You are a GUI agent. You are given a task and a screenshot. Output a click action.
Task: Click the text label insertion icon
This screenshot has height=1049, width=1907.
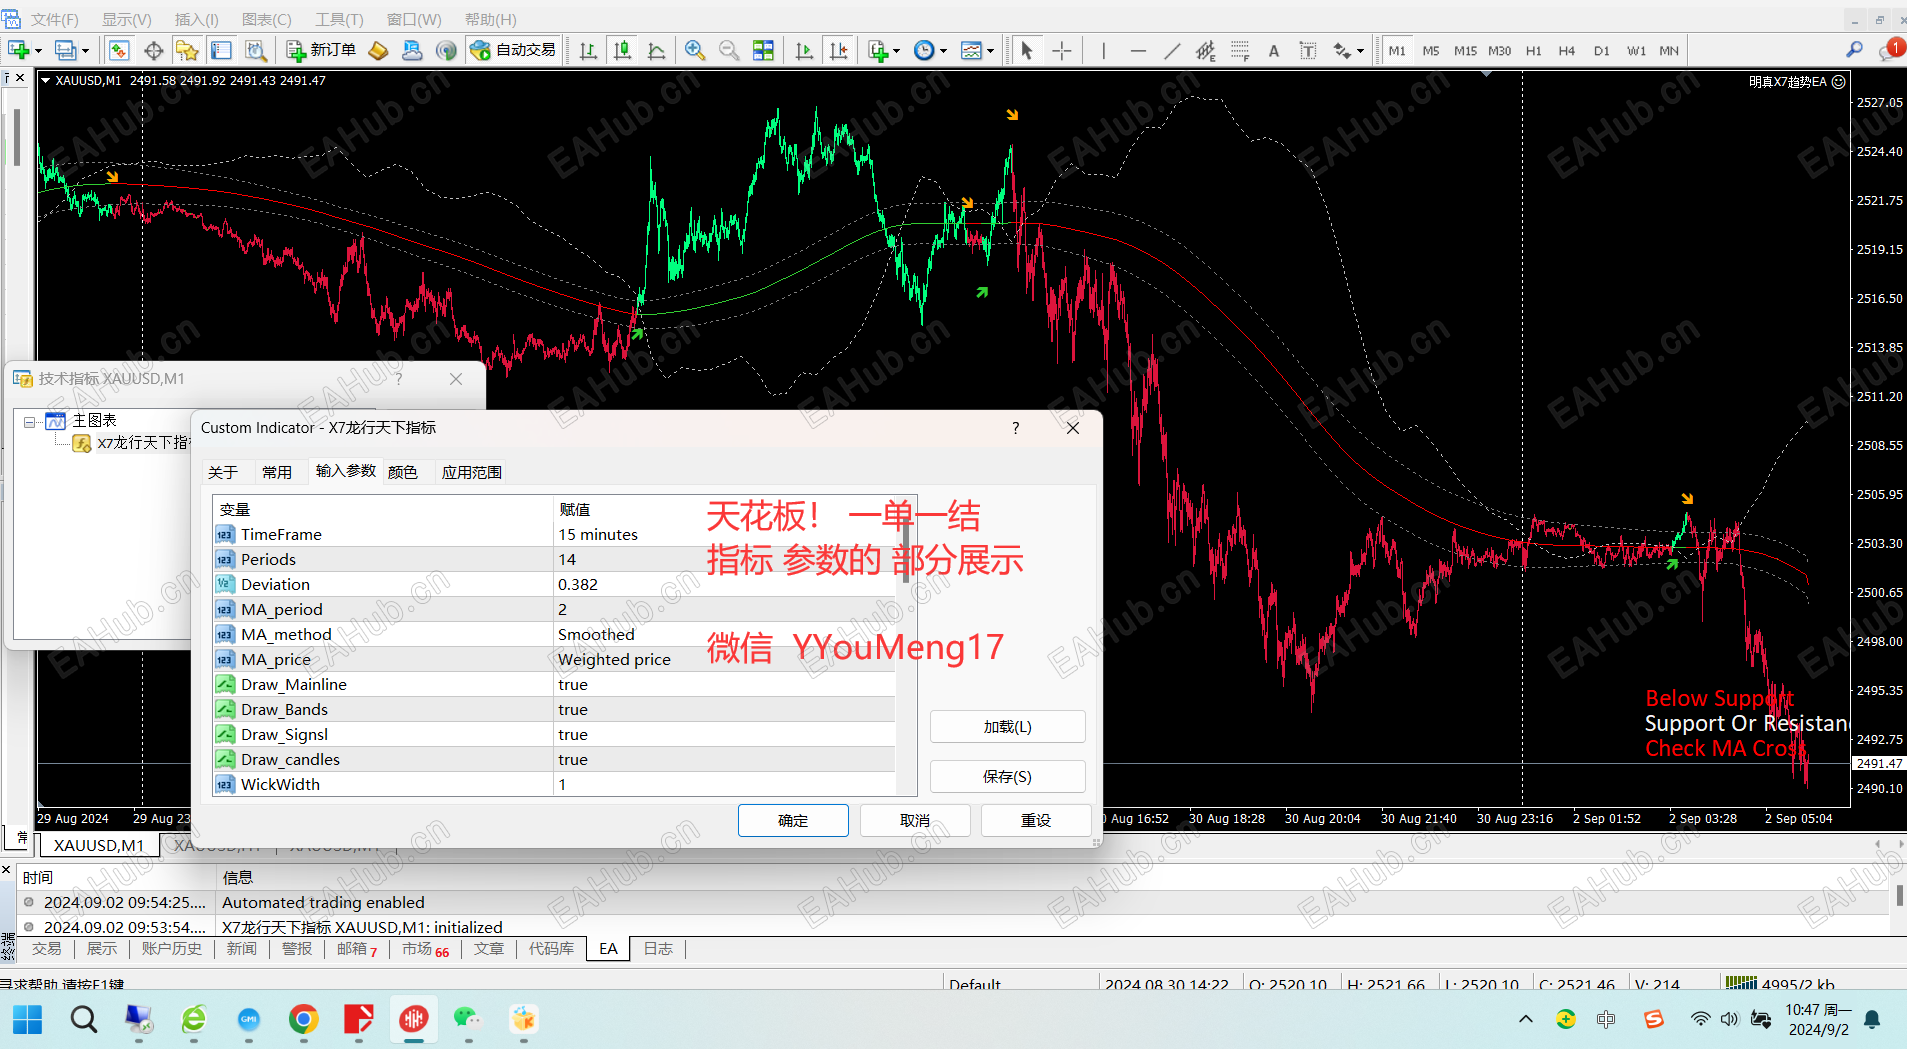pos(1308,50)
